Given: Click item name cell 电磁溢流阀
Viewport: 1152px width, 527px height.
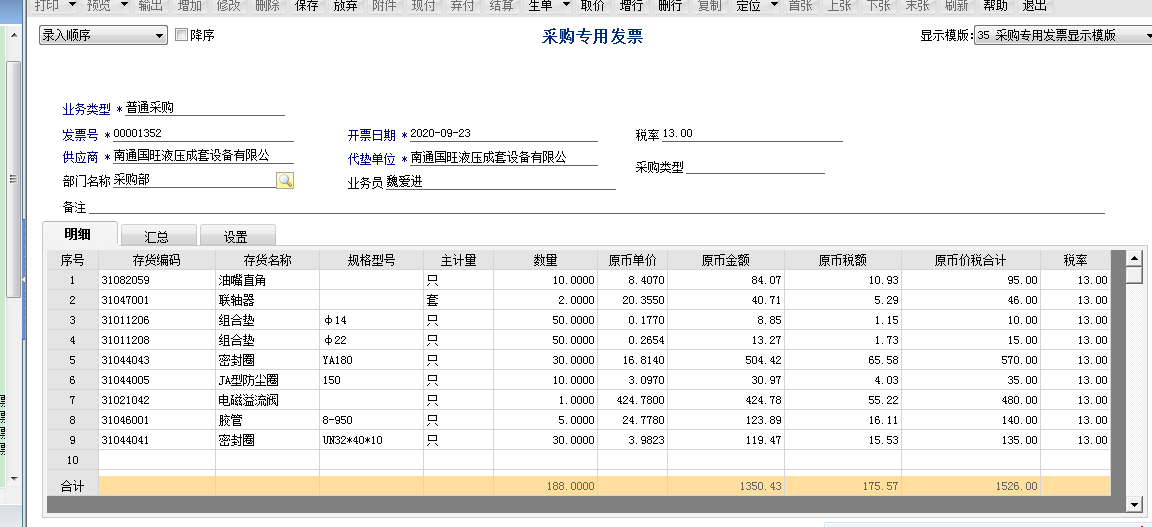Looking at the screenshot, I should click(267, 400).
